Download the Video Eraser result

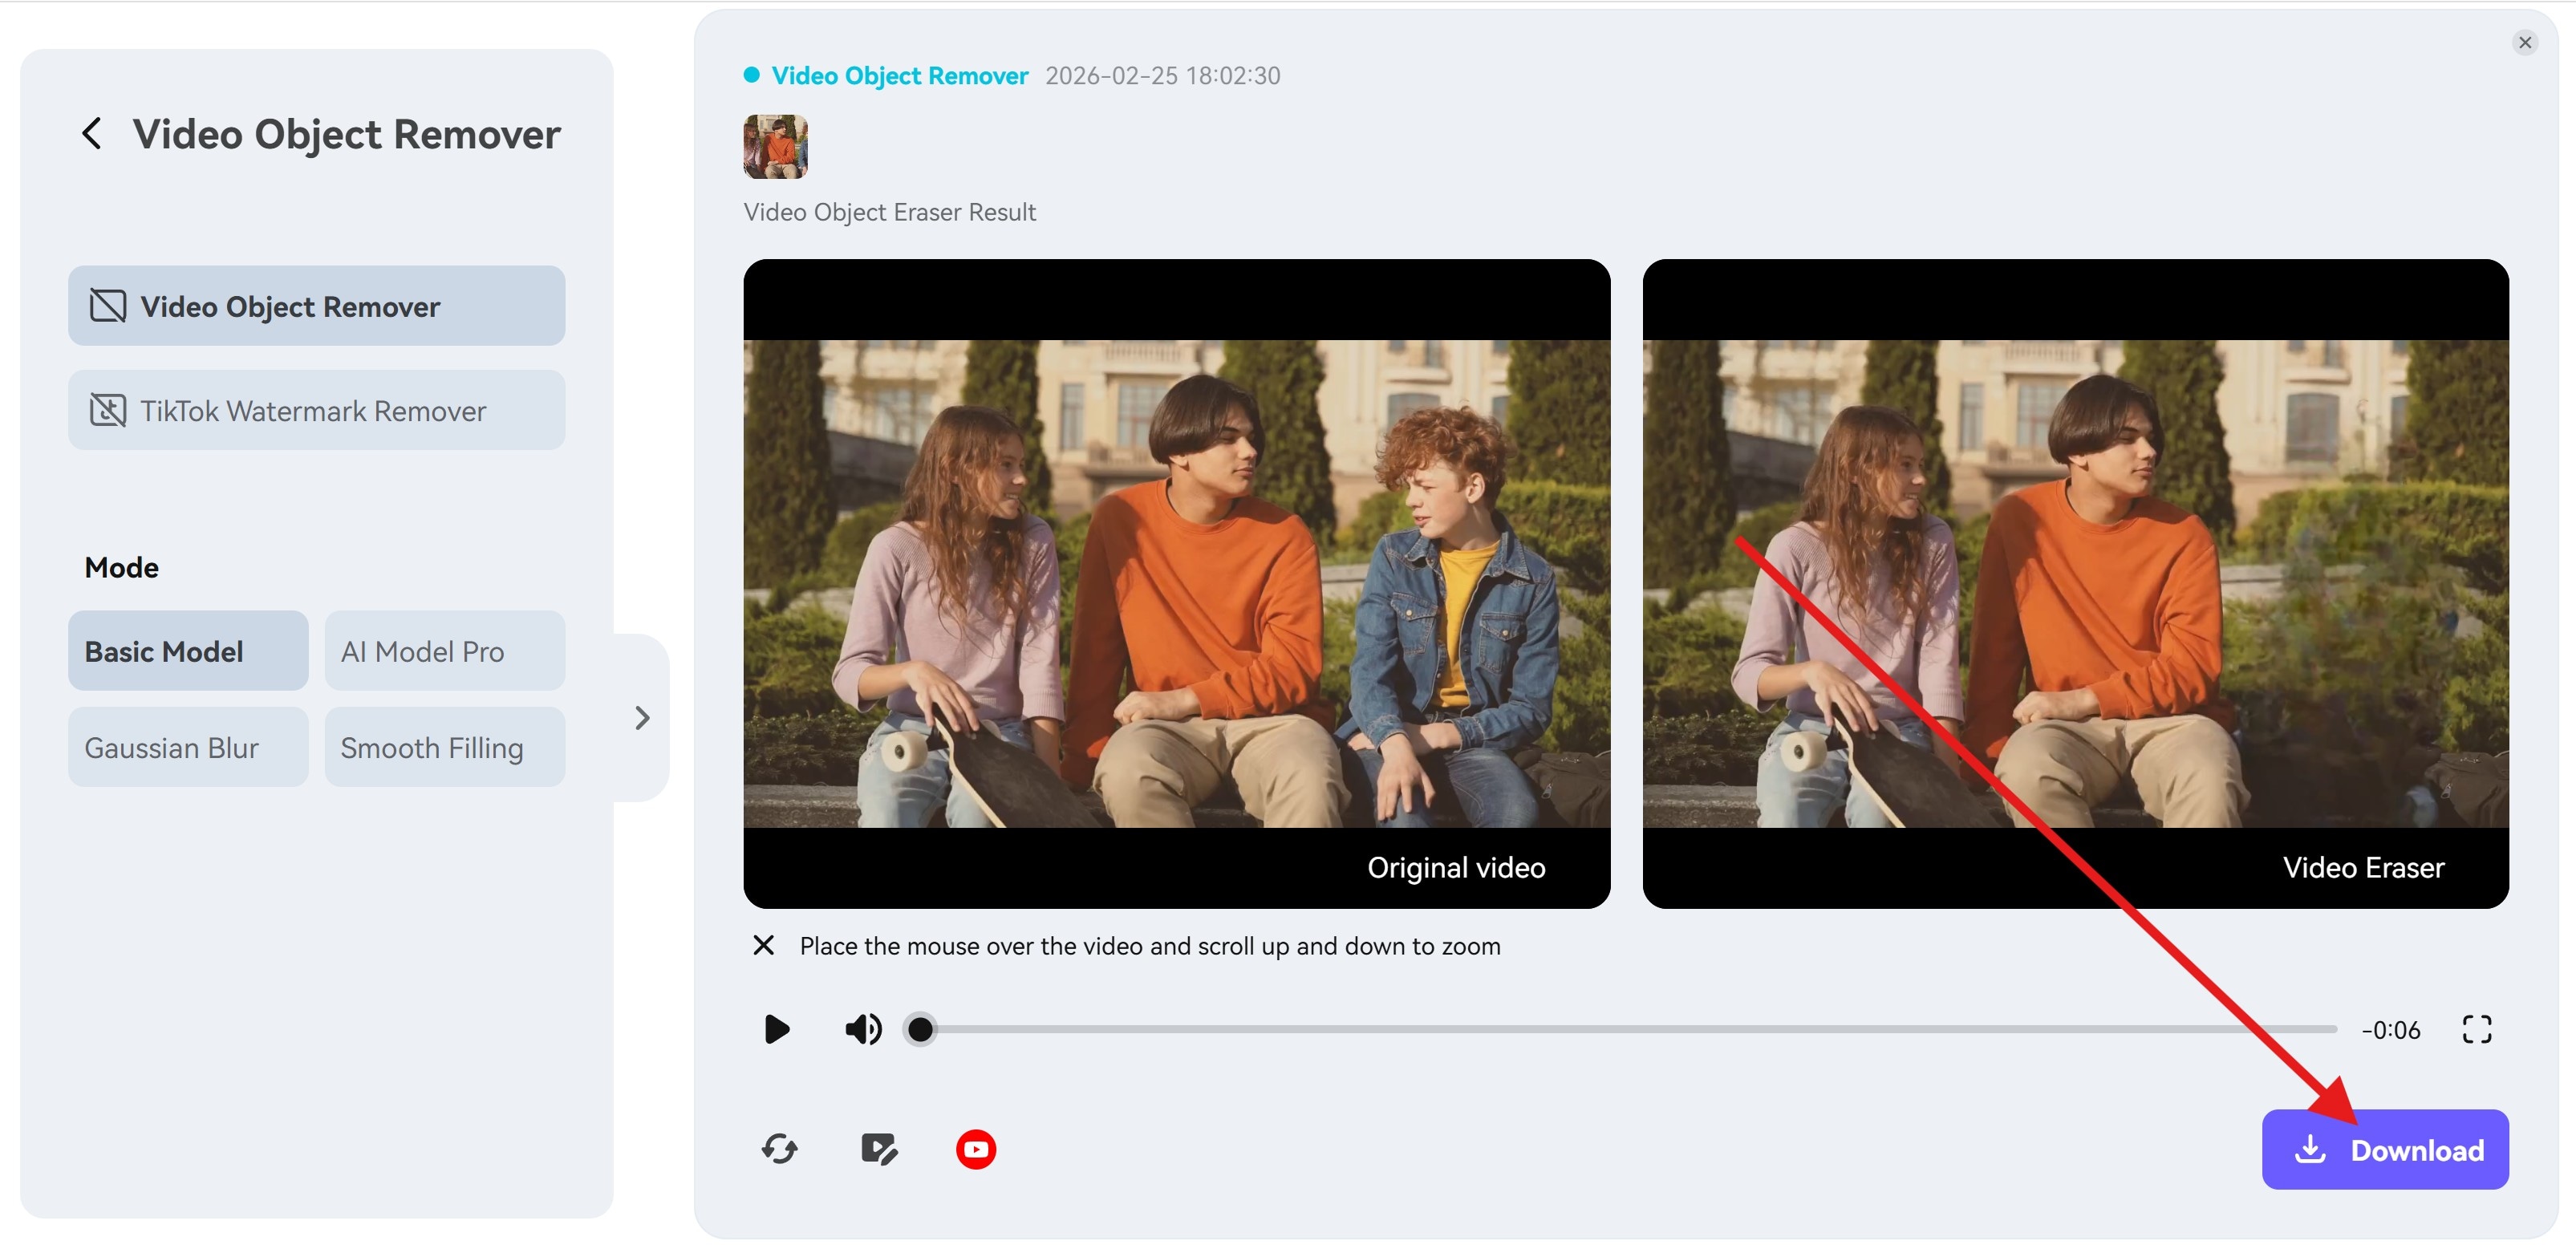[2385, 1149]
